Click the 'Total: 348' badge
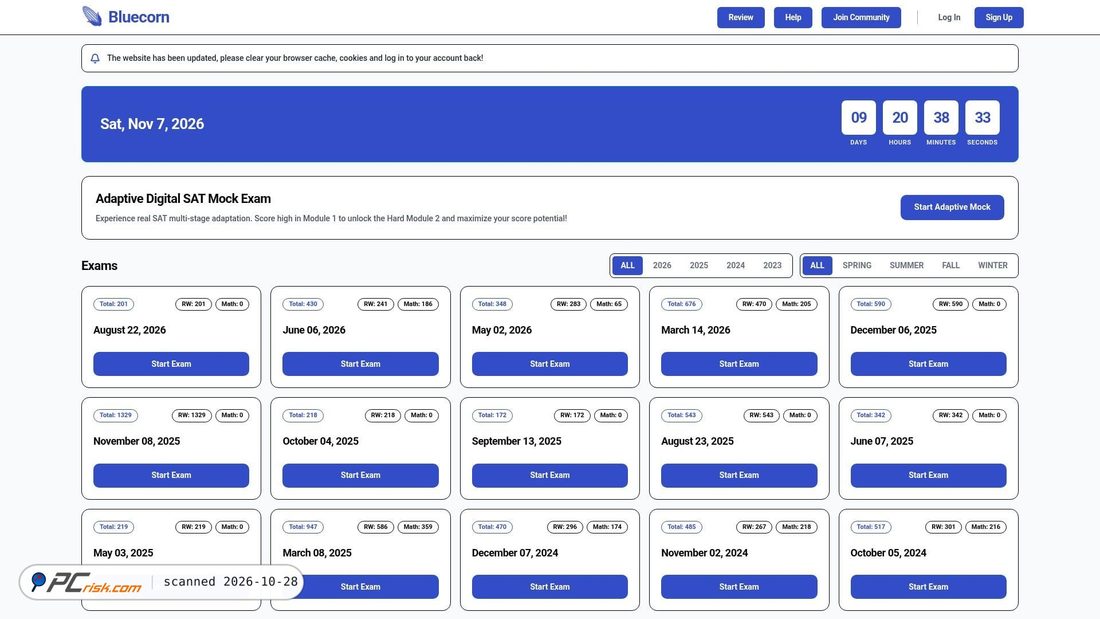This screenshot has width=1100, height=619. click(492, 304)
